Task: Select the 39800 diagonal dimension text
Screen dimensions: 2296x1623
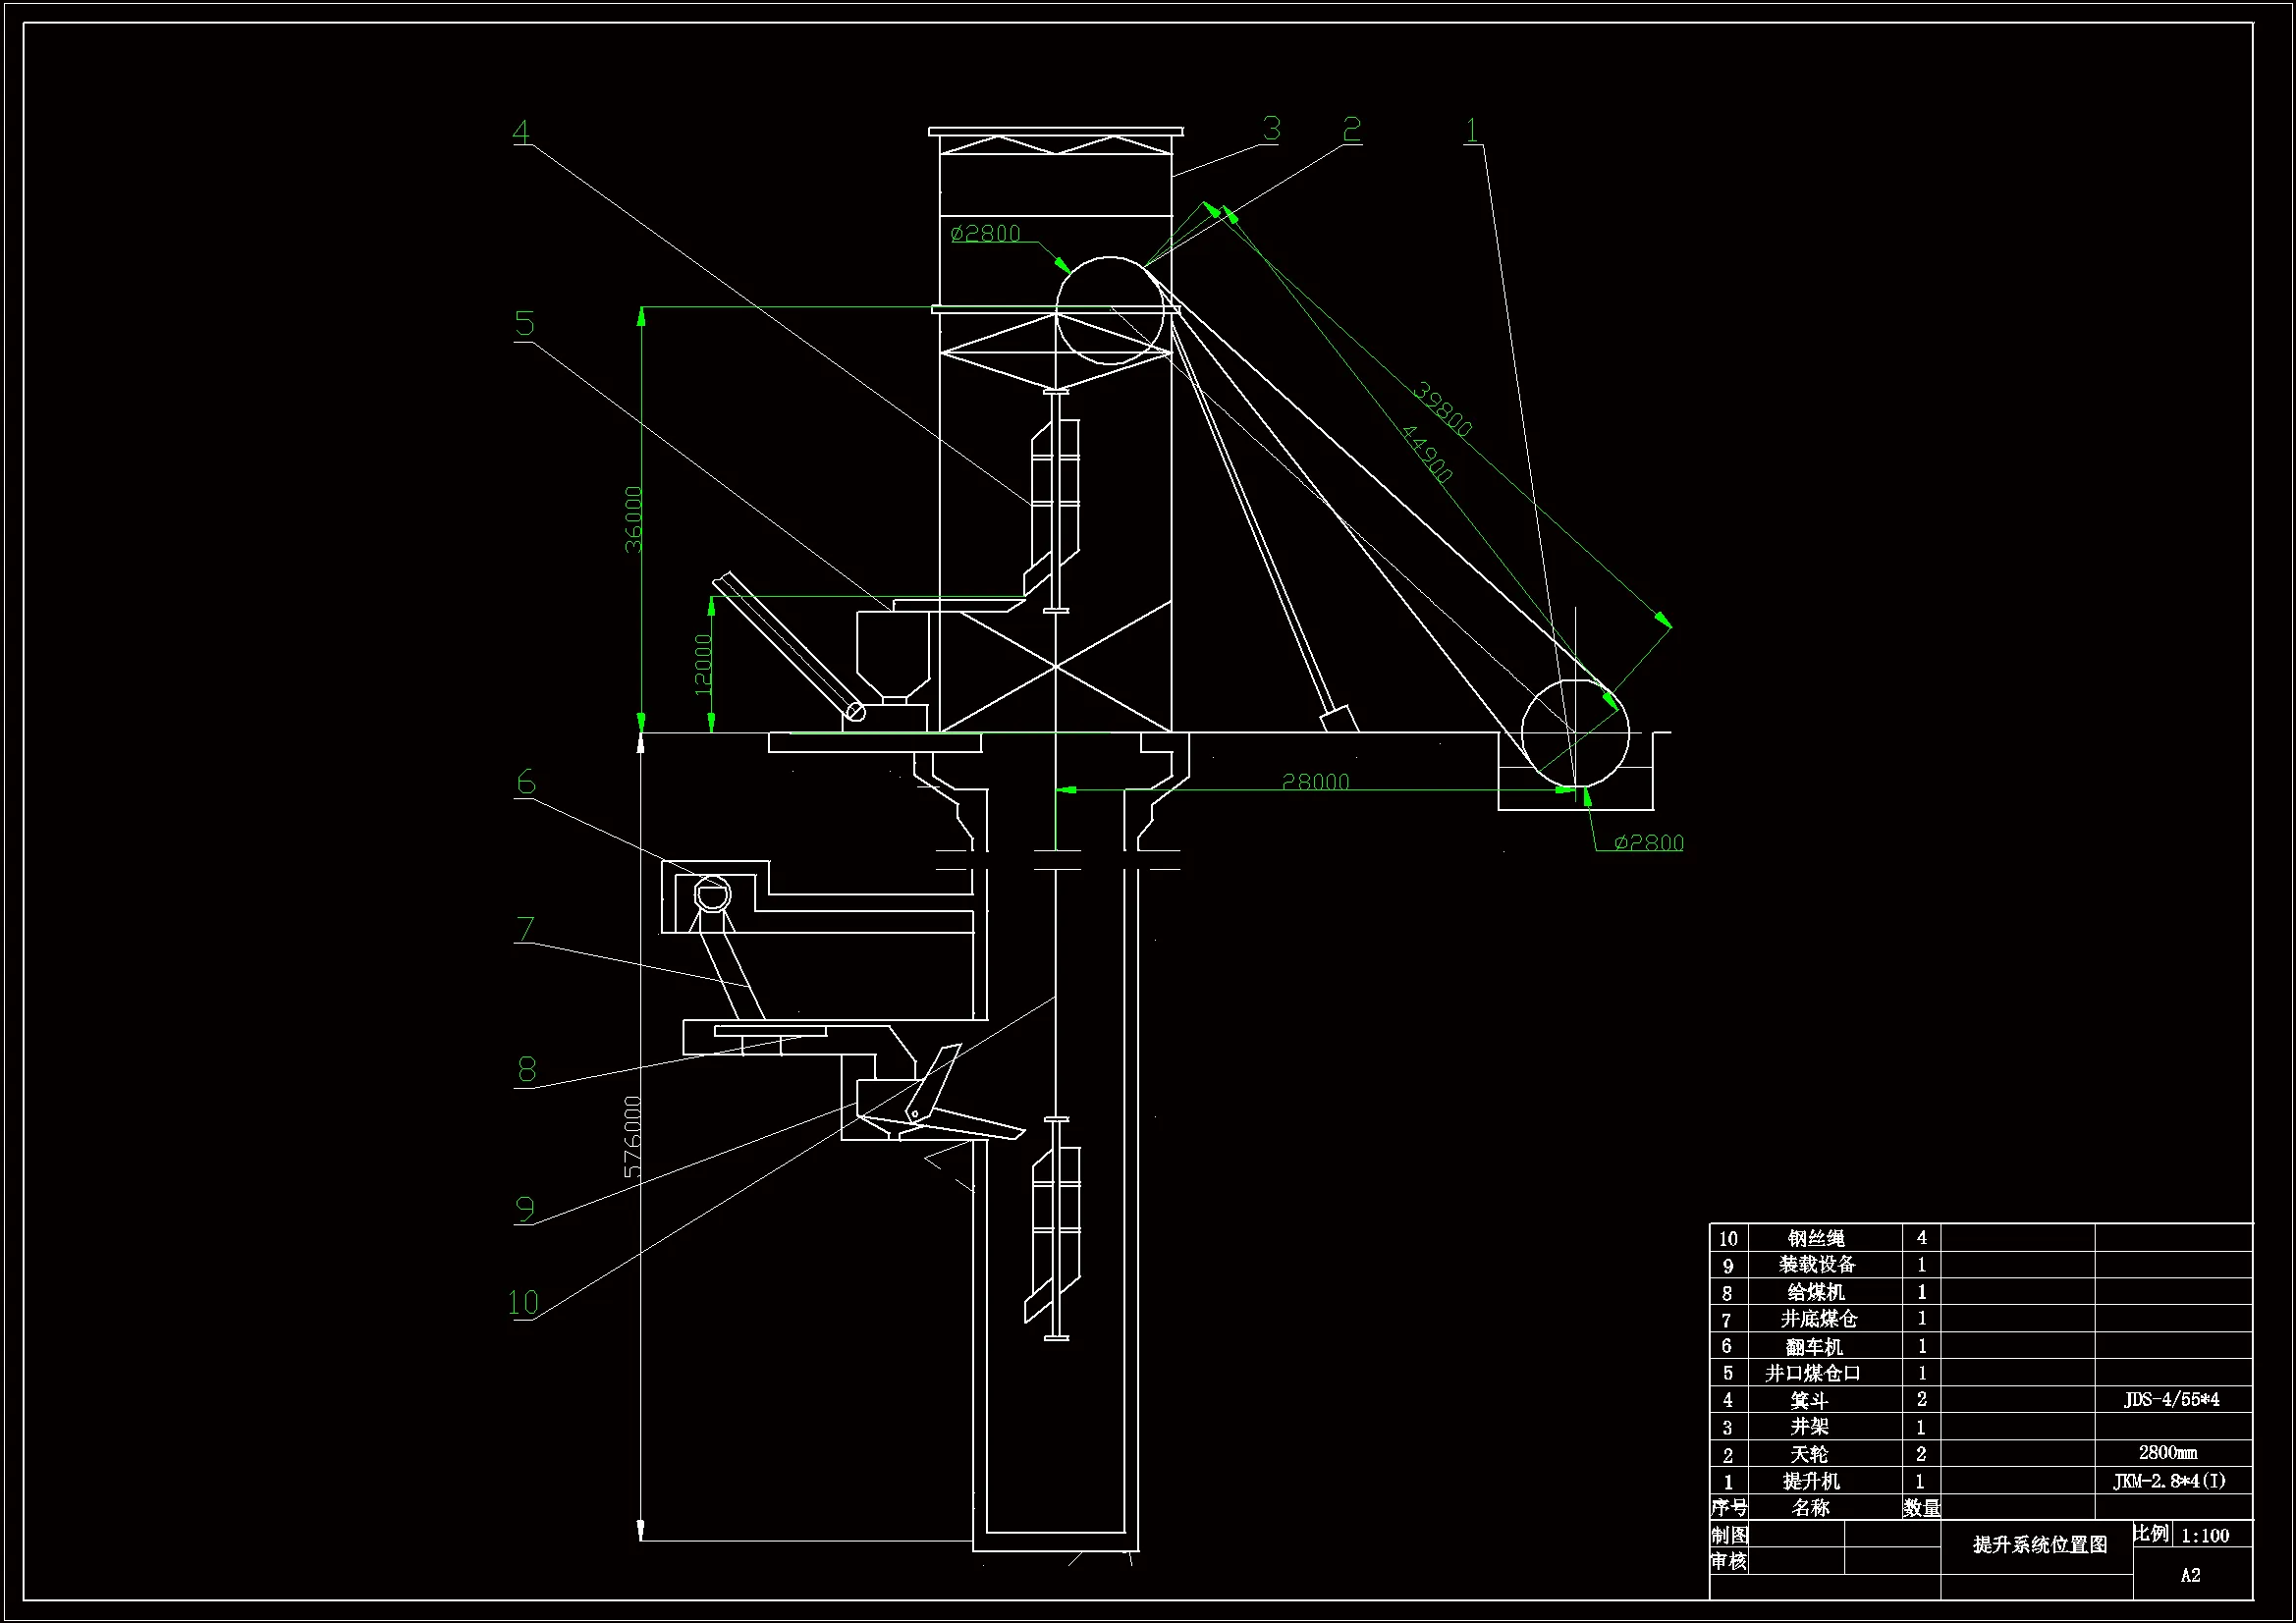Action: [x=1442, y=409]
